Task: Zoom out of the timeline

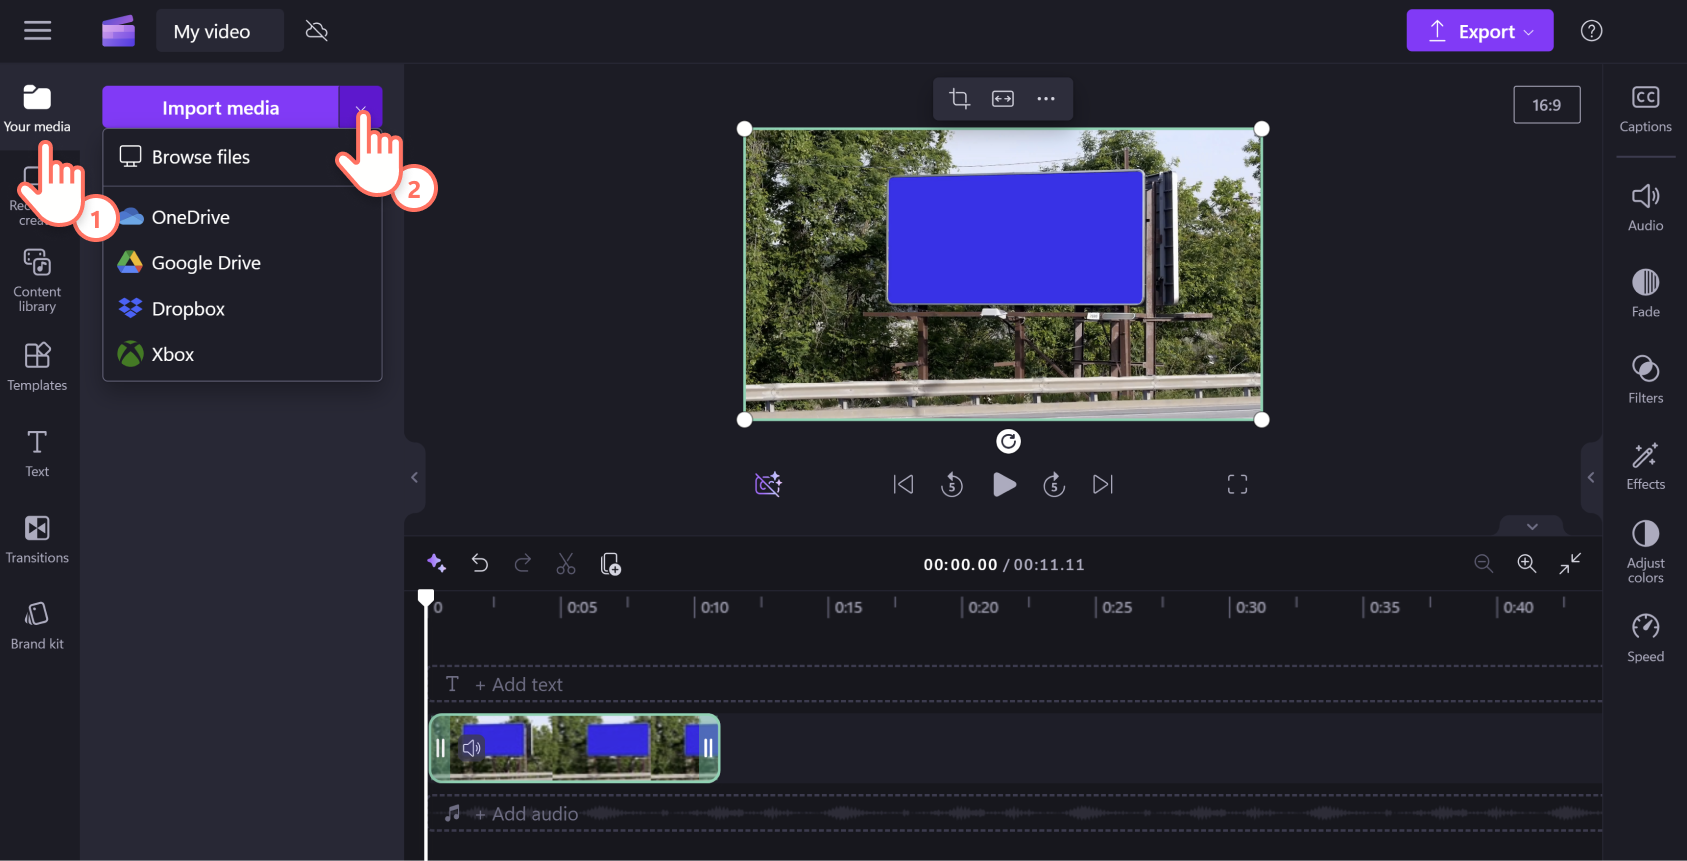Action: click(1483, 564)
